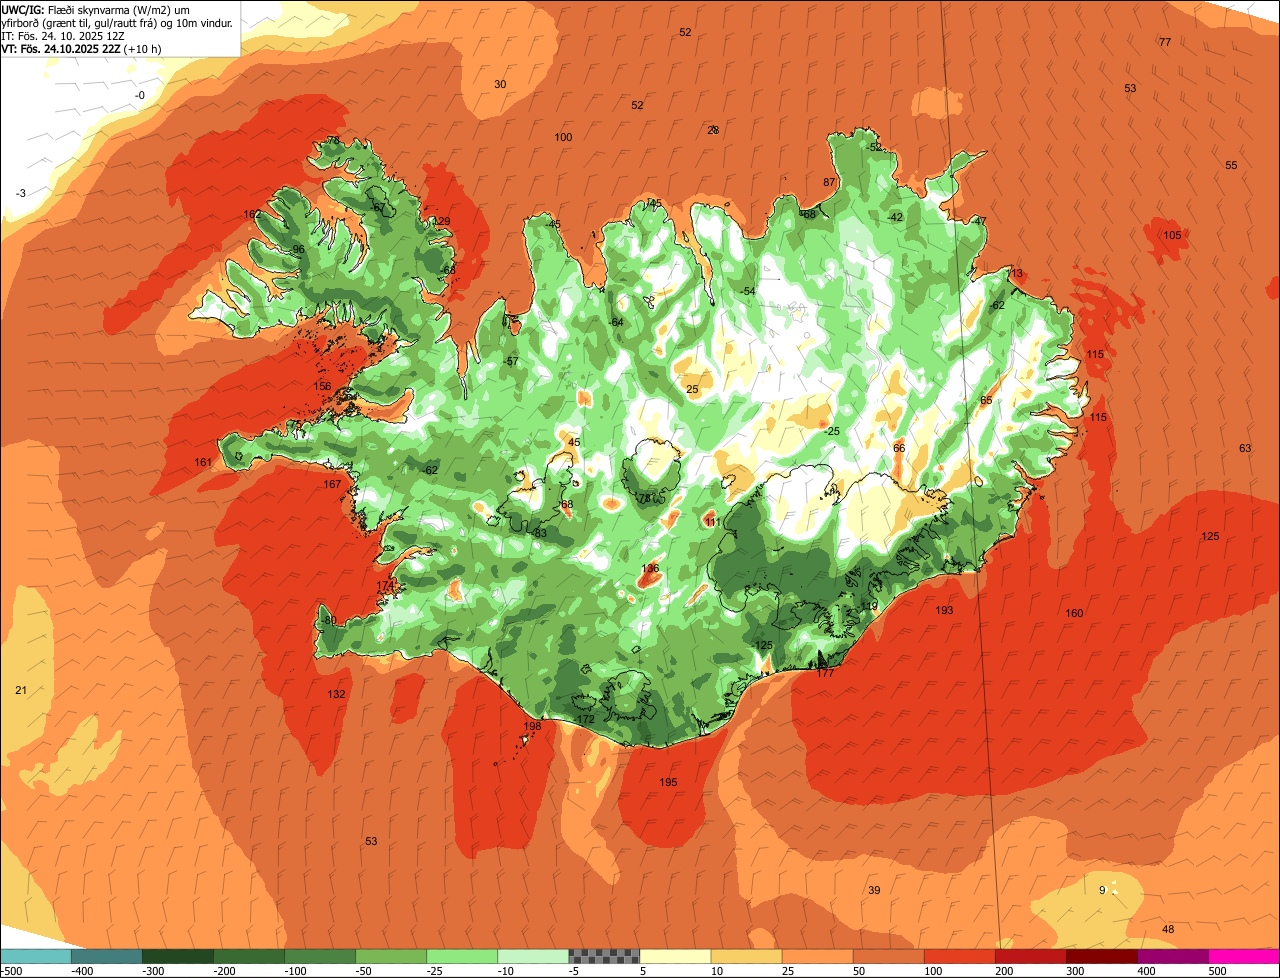Click the map value '136' in central Iceland
The image size is (1280, 978).
pos(650,568)
